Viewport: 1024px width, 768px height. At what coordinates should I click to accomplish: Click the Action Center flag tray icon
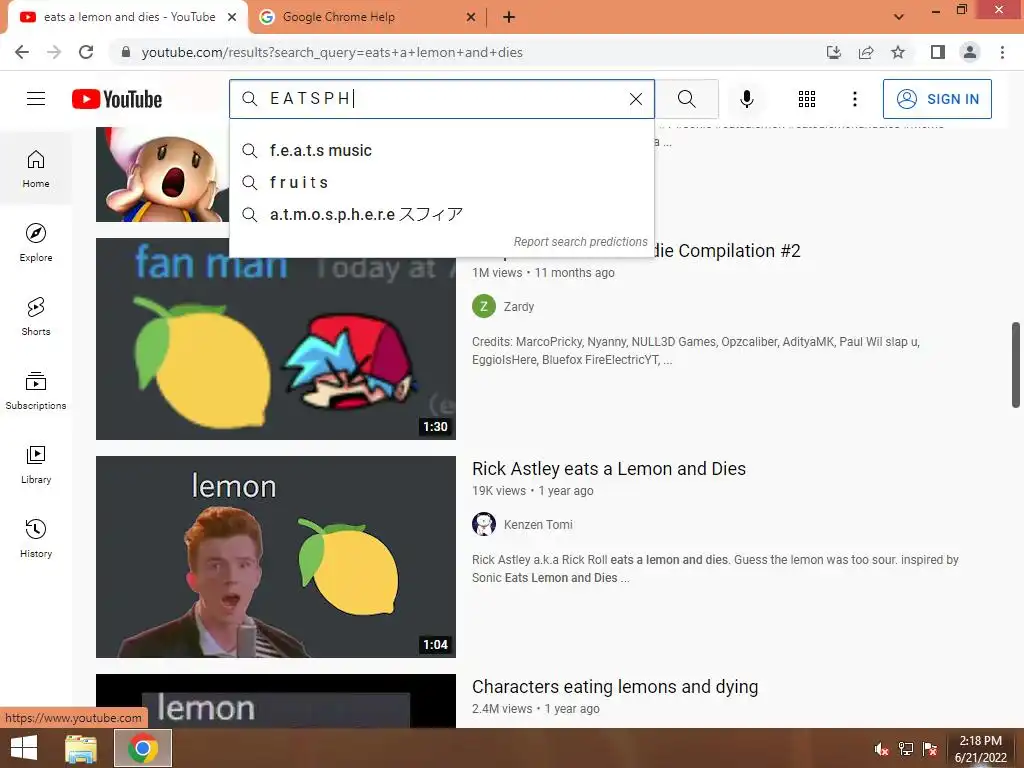pyautogui.click(x=930, y=749)
